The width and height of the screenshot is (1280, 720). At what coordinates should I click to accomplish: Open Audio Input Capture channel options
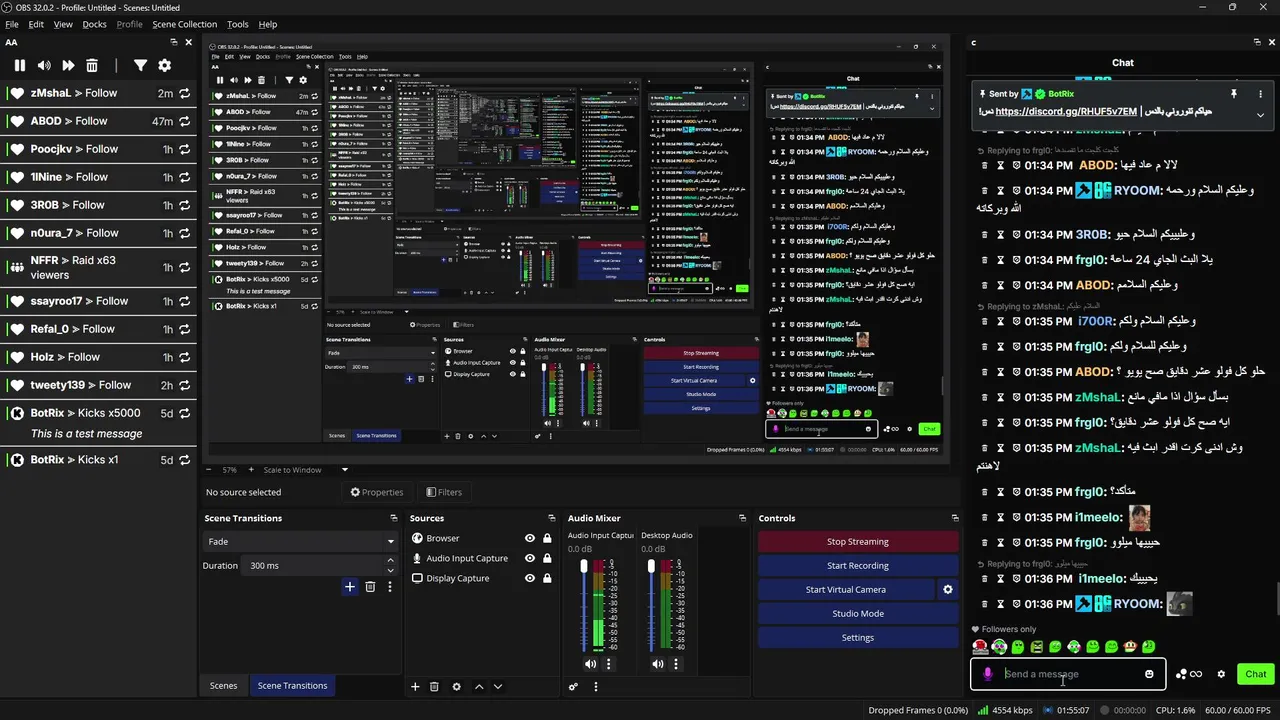click(x=608, y=664)
